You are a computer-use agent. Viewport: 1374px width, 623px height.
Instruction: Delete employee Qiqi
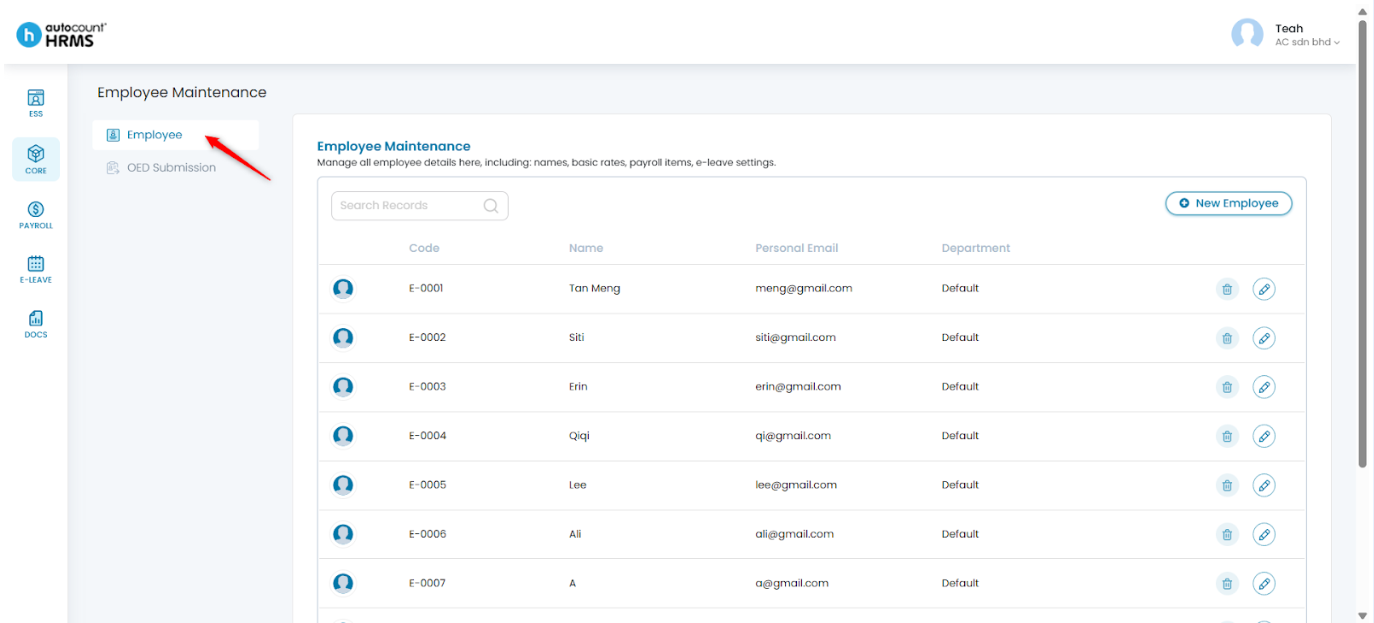pos(1227,436)
